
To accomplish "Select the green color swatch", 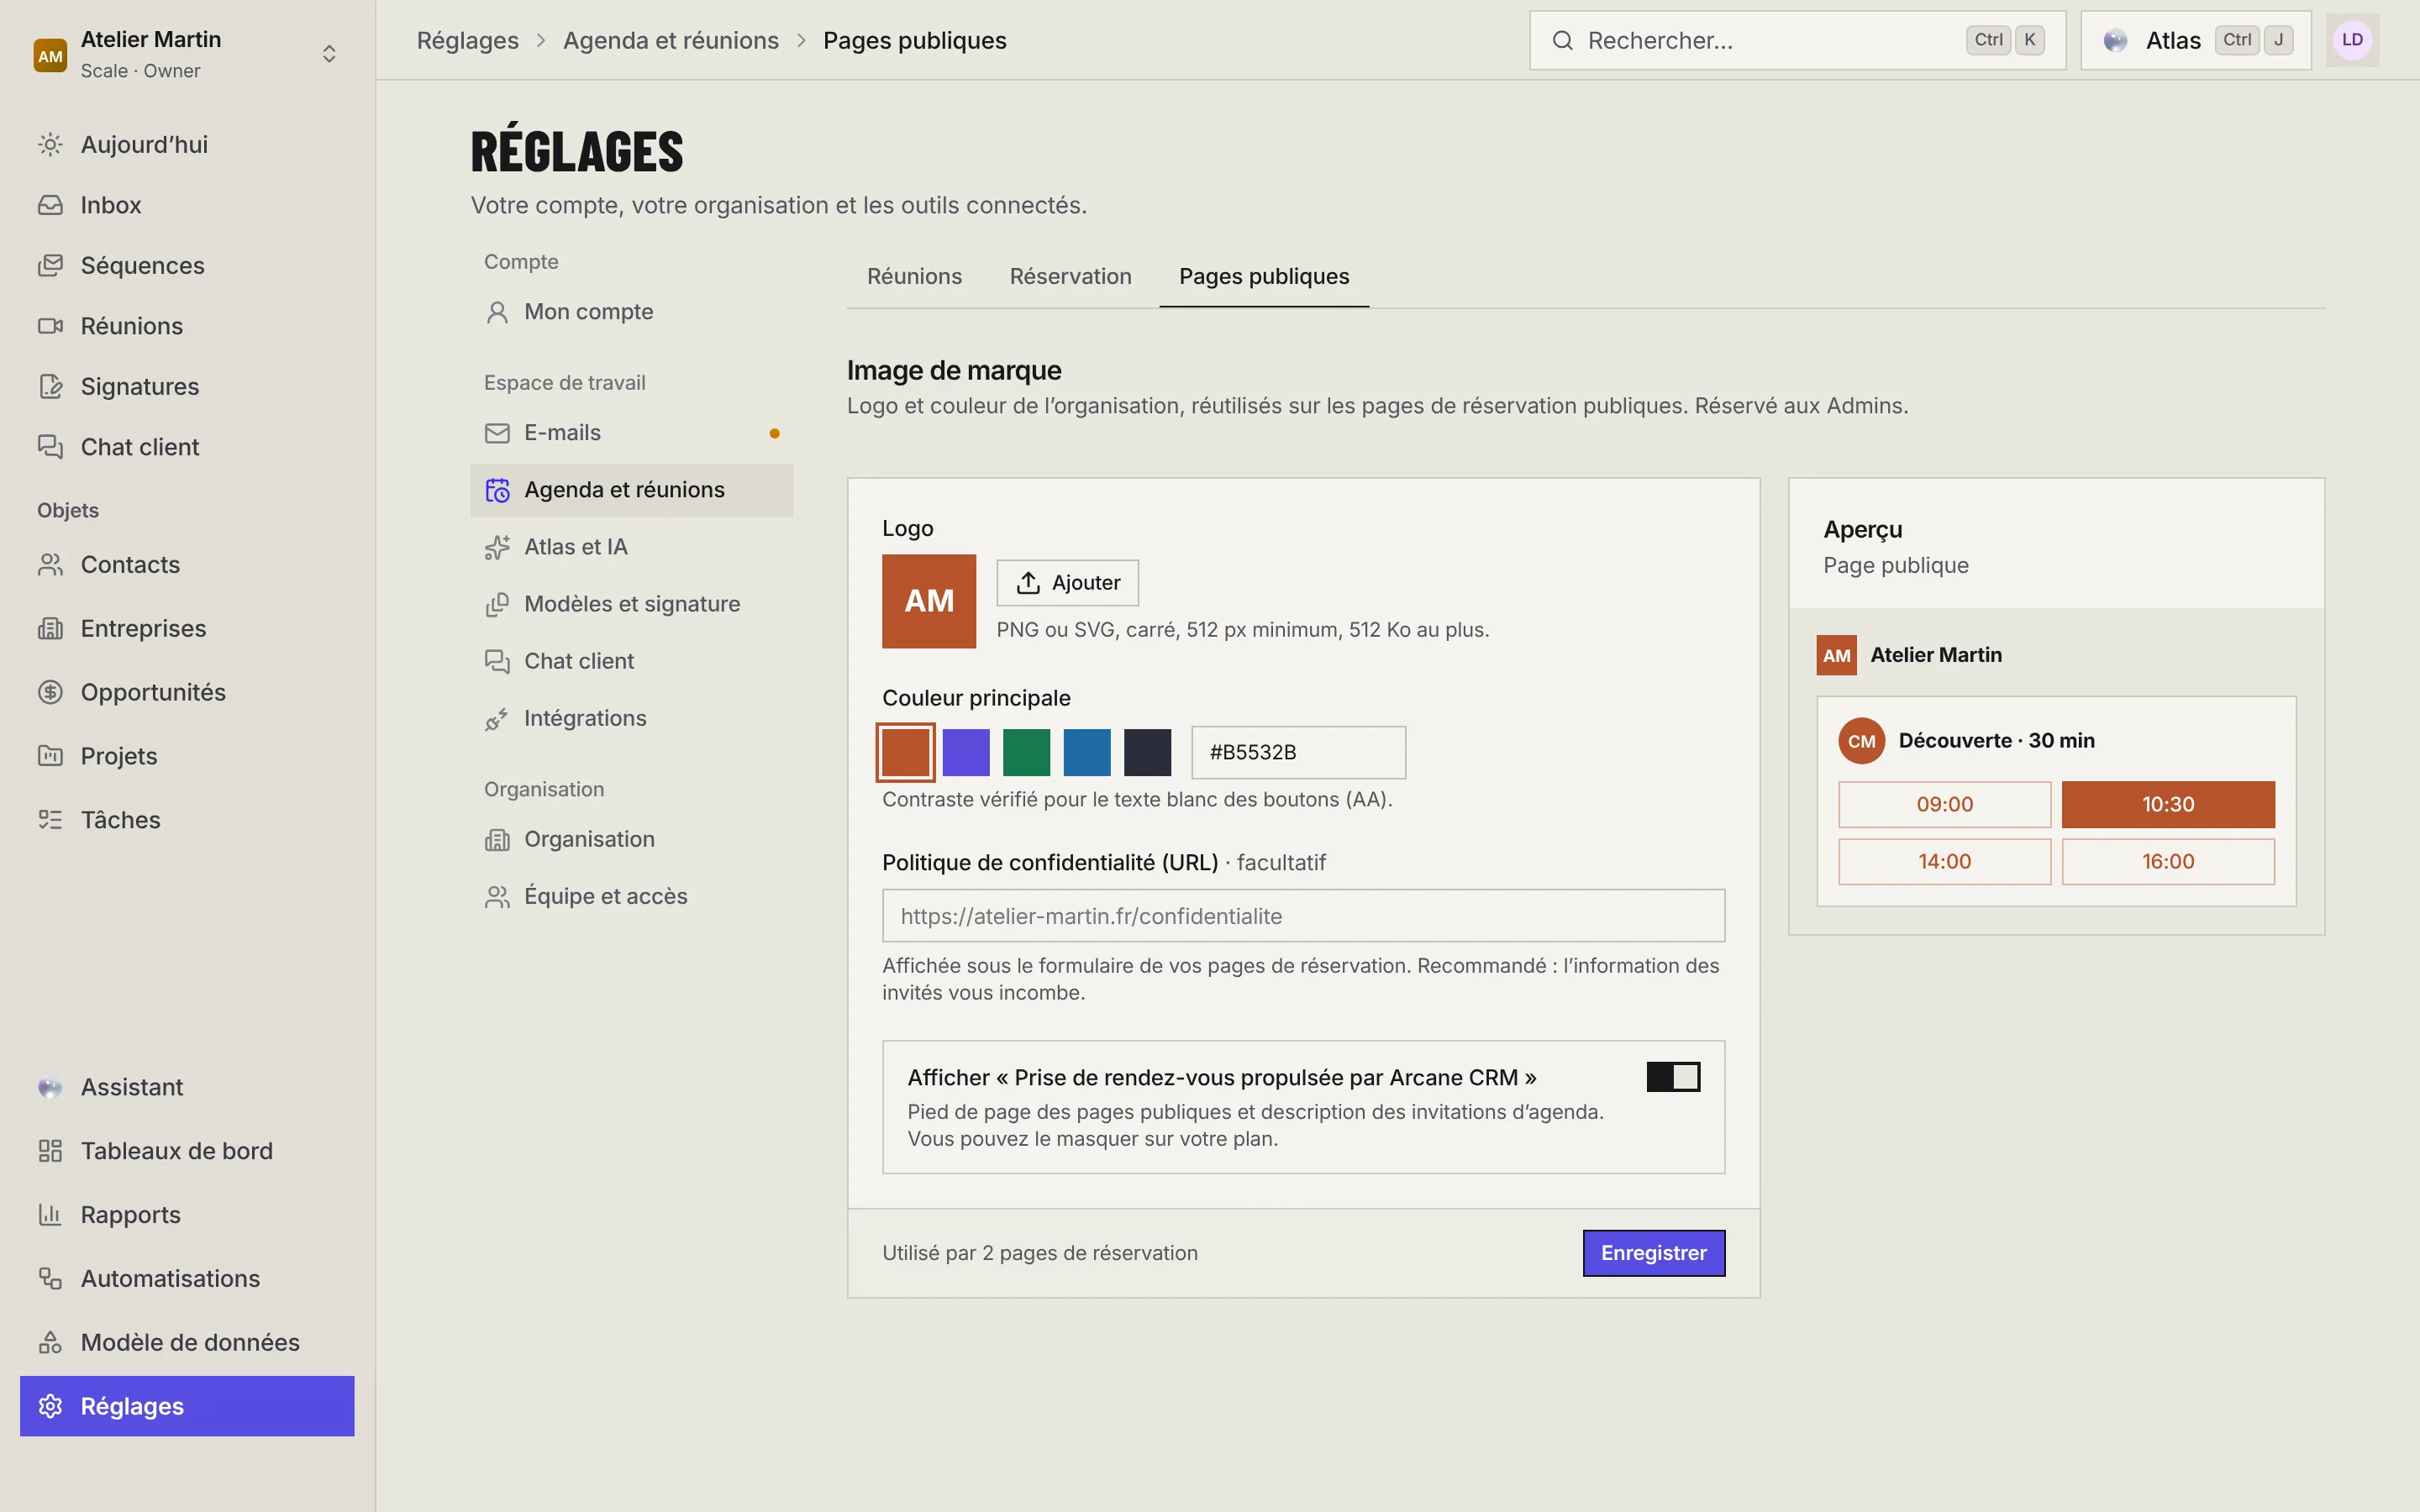I will click(x=1026, y=752).
